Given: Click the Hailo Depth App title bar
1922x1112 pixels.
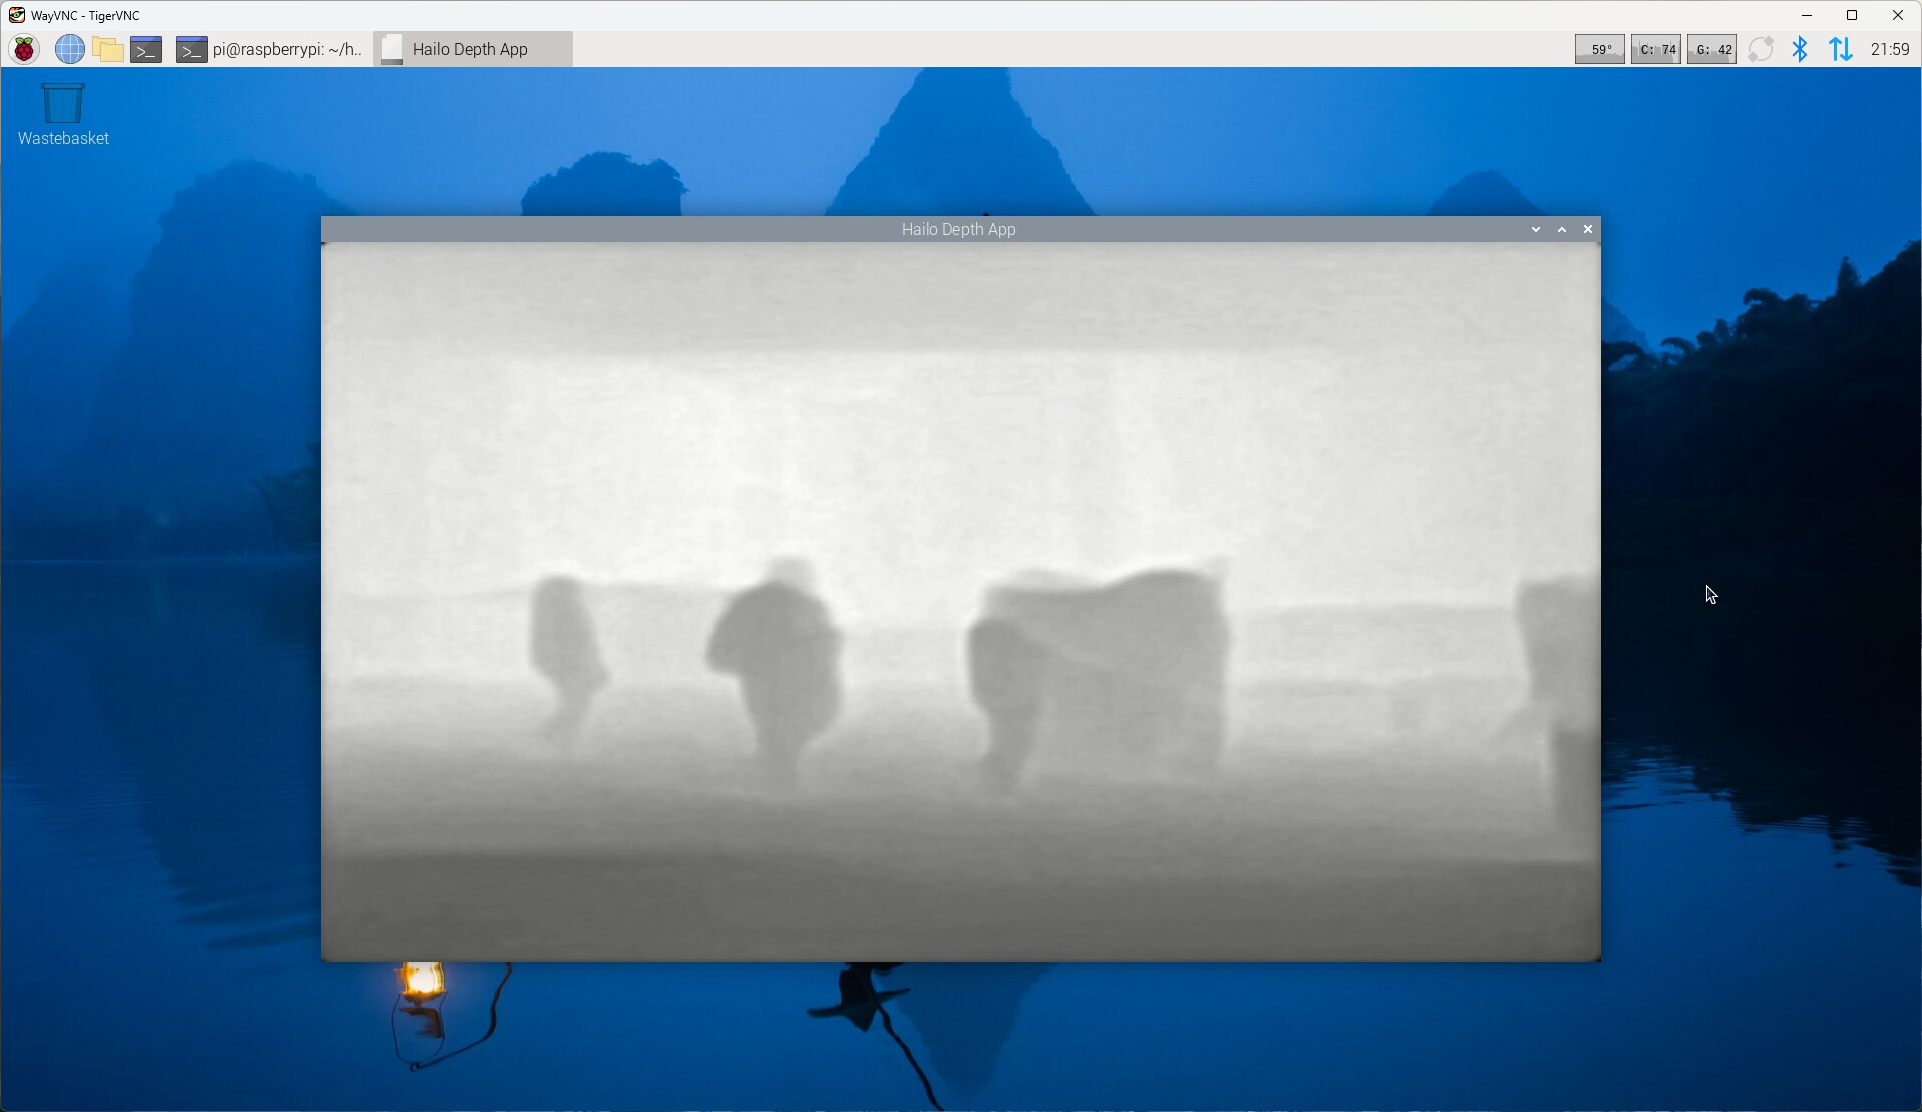Looking at the screenshot, I should point(958,229).
